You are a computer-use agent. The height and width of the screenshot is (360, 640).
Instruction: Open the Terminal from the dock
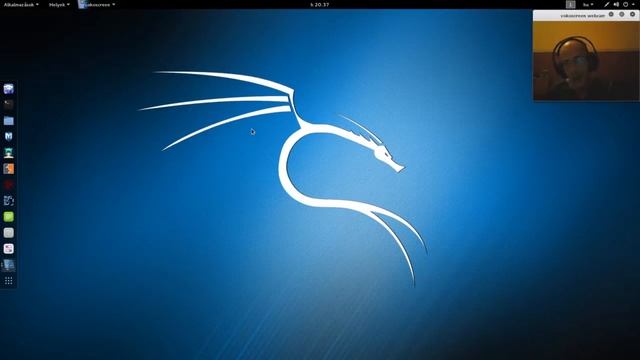[9, 104]
